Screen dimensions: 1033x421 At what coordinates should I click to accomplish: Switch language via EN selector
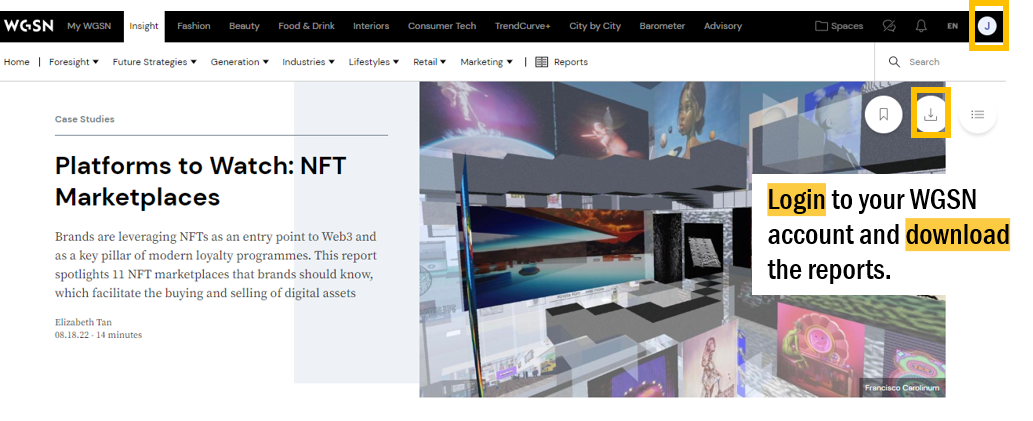[x=953, y=26]
